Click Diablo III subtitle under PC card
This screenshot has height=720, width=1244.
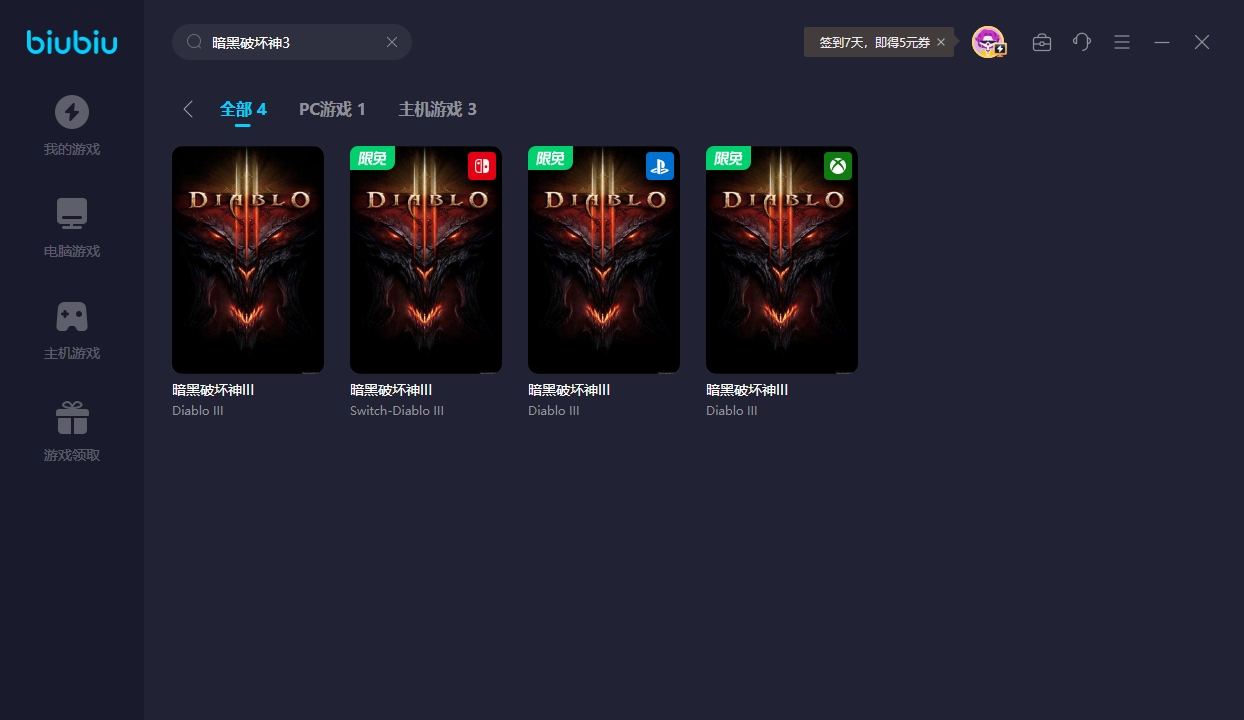pos(198,411)
